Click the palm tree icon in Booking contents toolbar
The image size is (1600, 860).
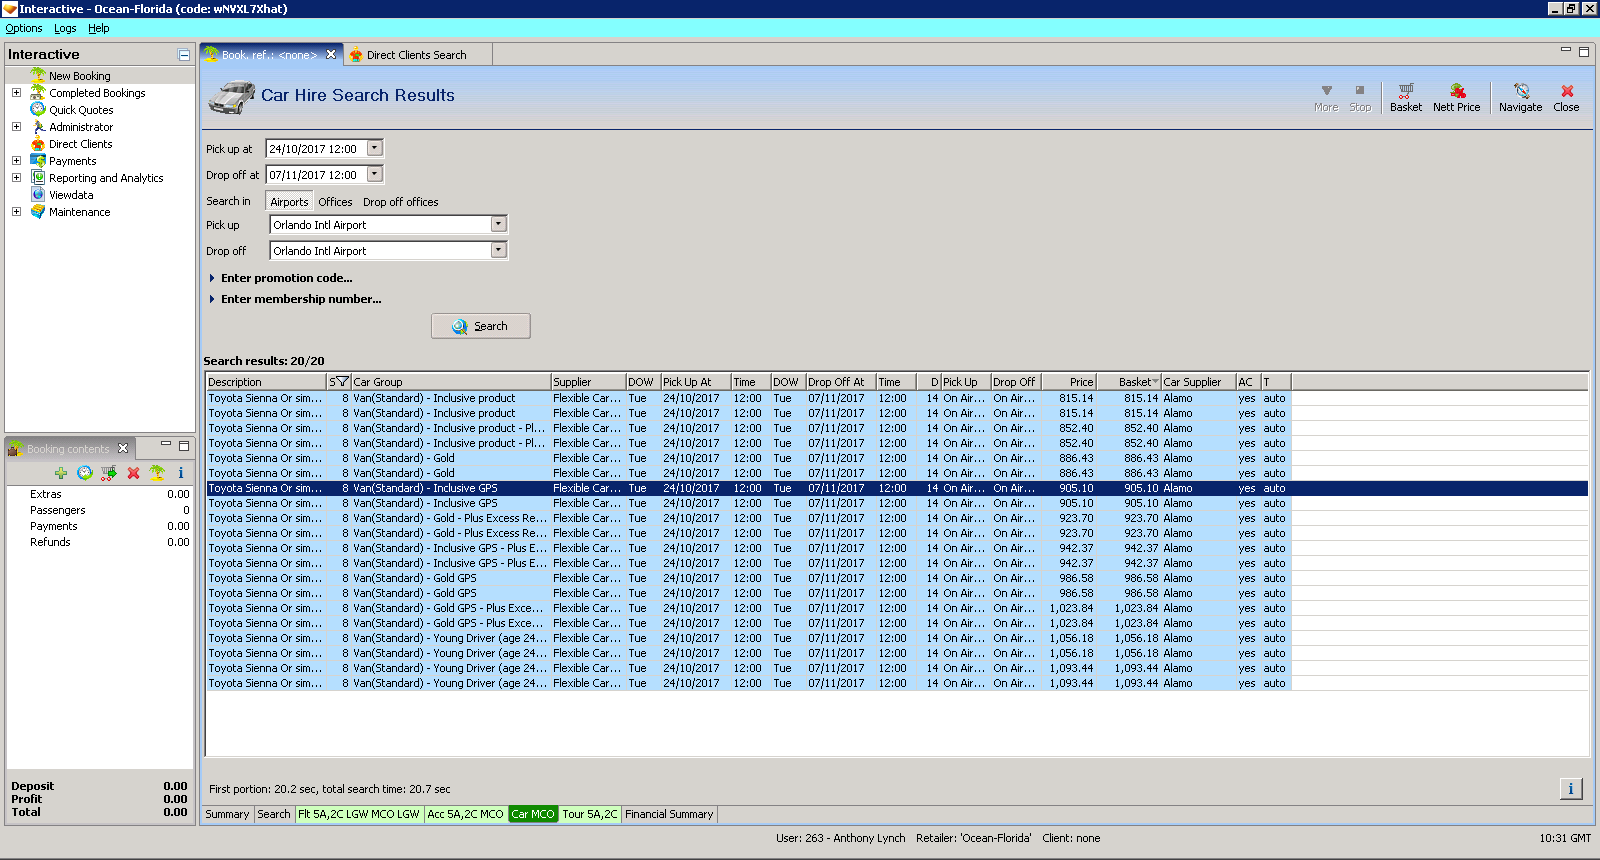(x=157, y=473)
